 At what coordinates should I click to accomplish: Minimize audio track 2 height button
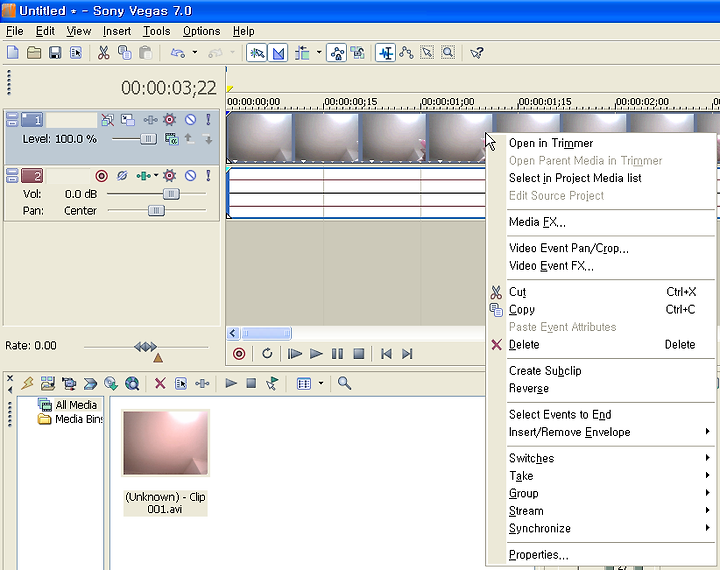point(12,172)
